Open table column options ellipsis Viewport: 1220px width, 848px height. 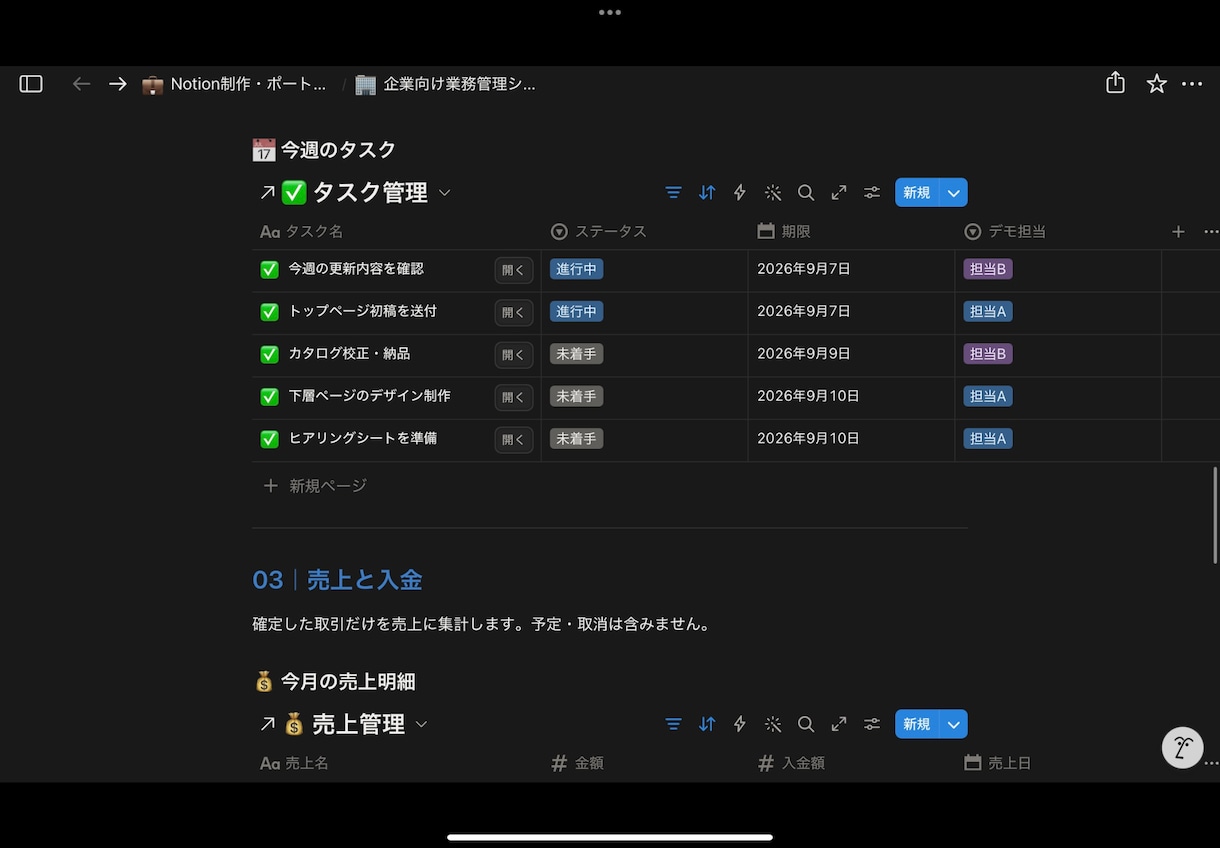pyautogui.click(x=1211, y=231)
